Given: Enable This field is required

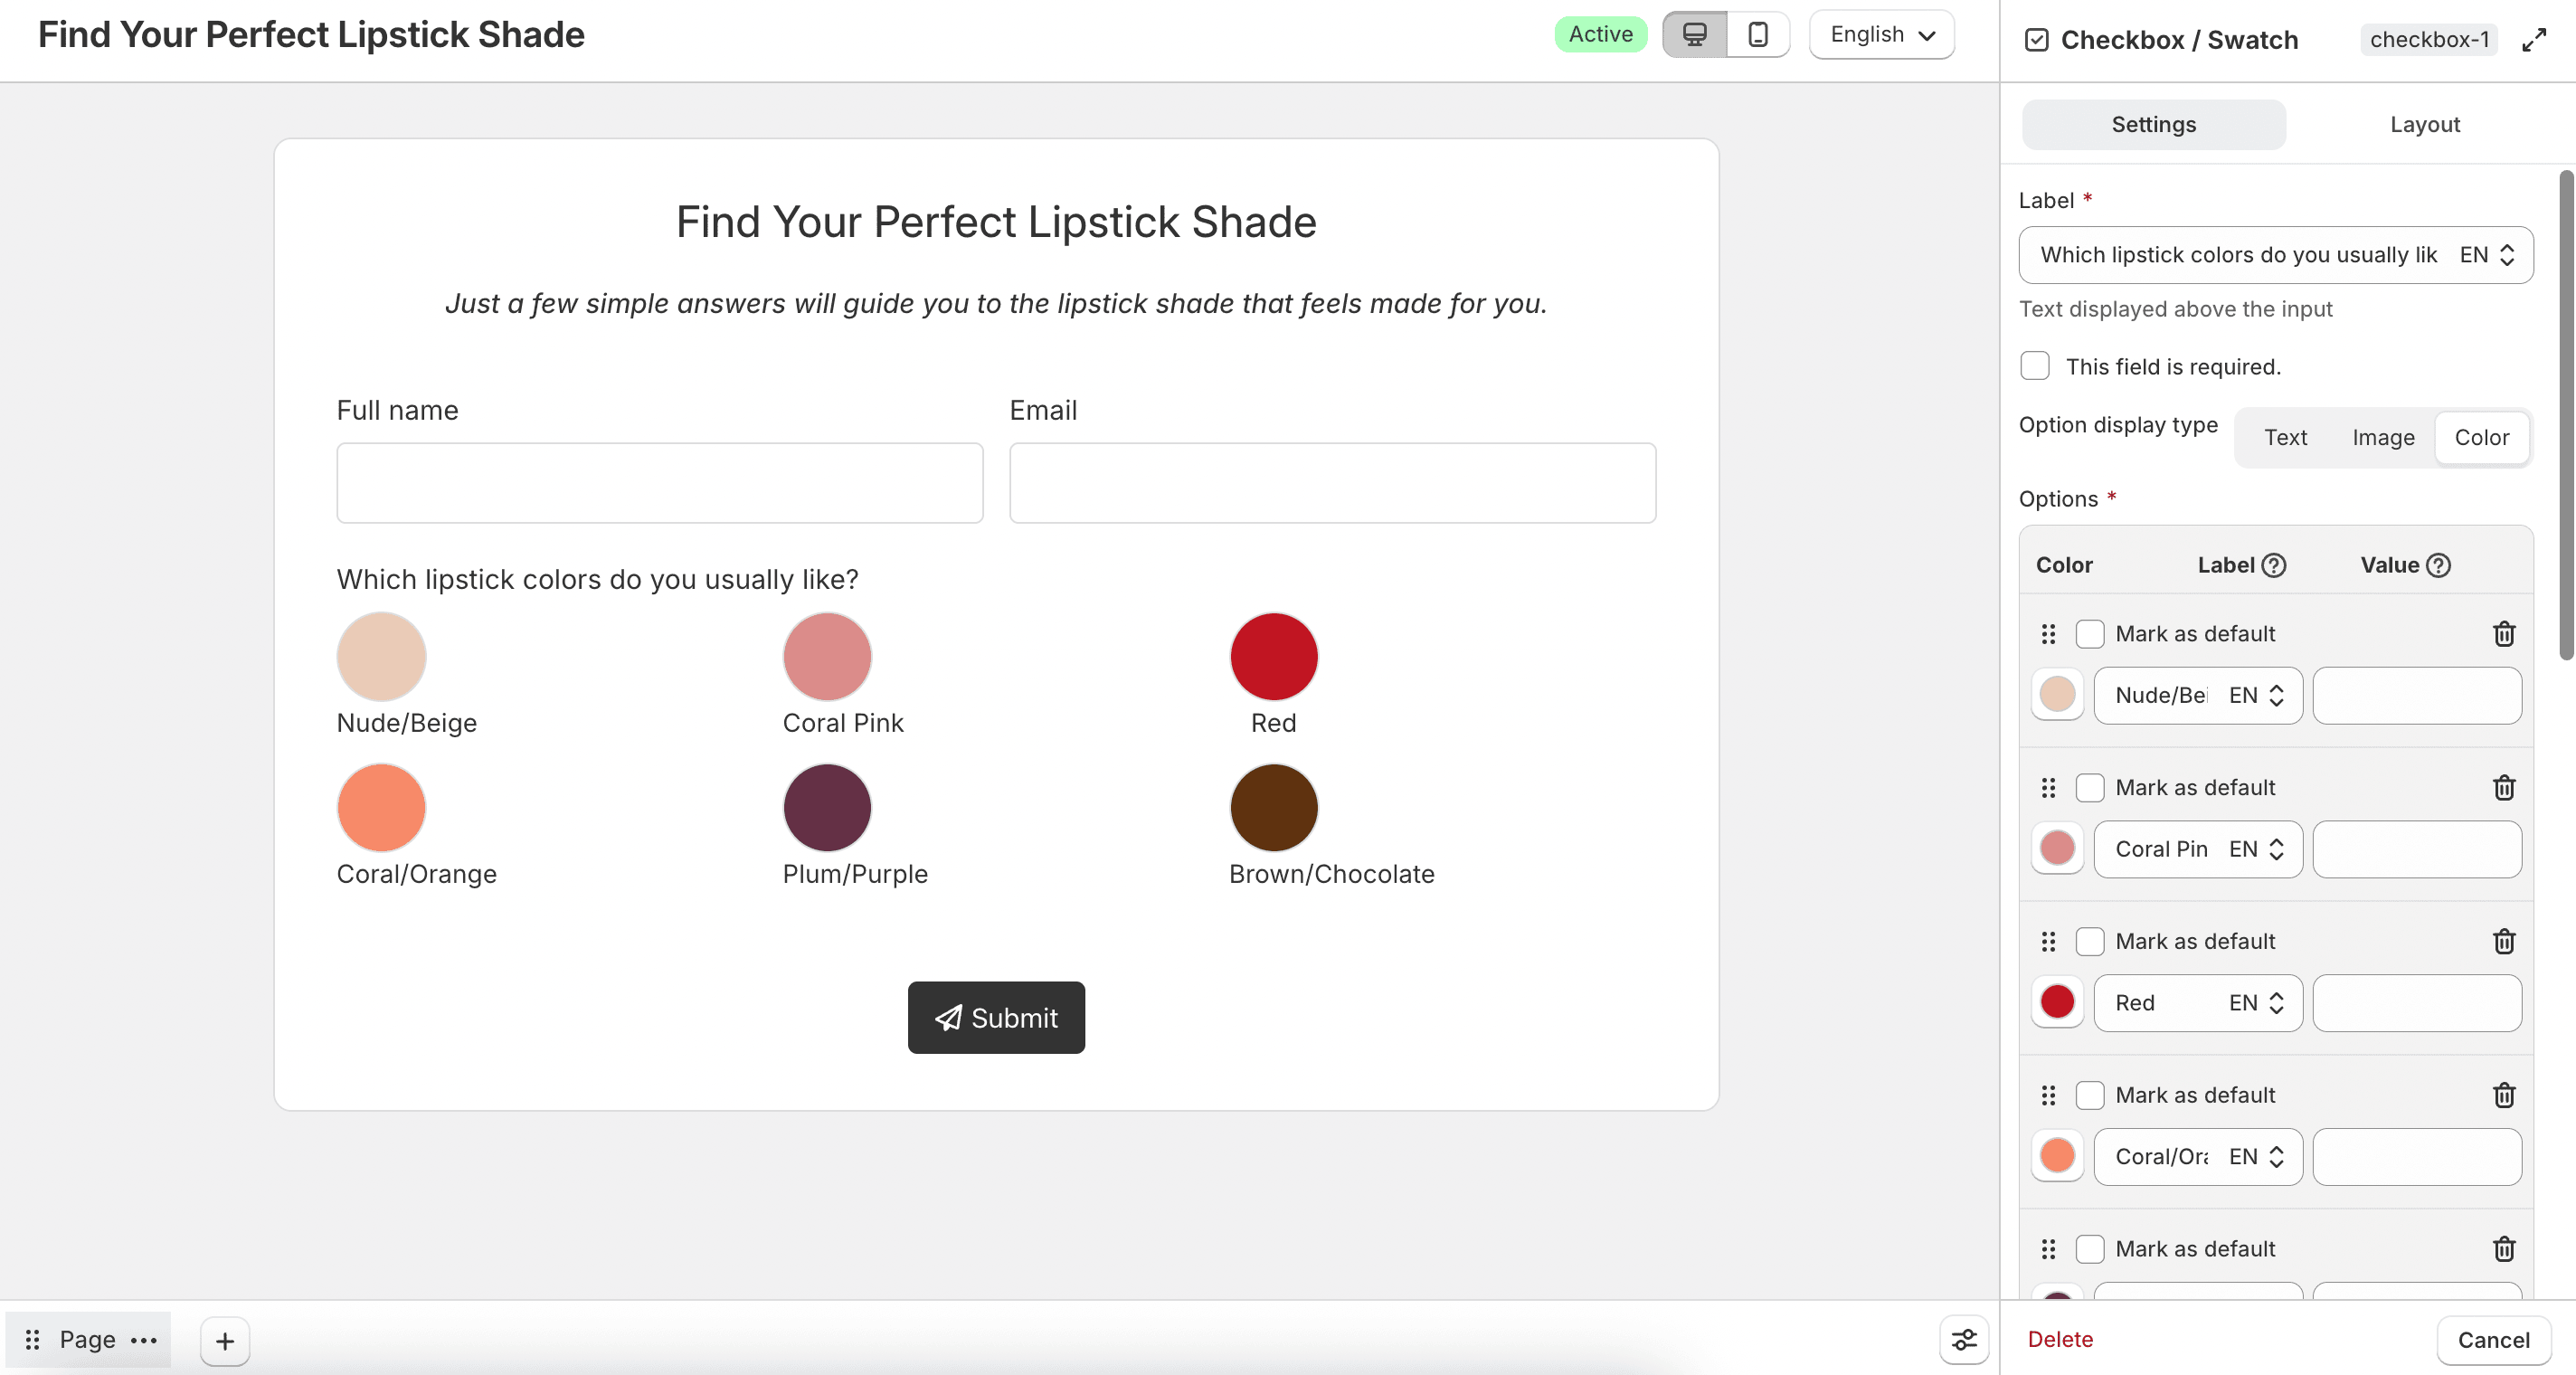Looking at the screenshot, I should tap(2034, 366).
